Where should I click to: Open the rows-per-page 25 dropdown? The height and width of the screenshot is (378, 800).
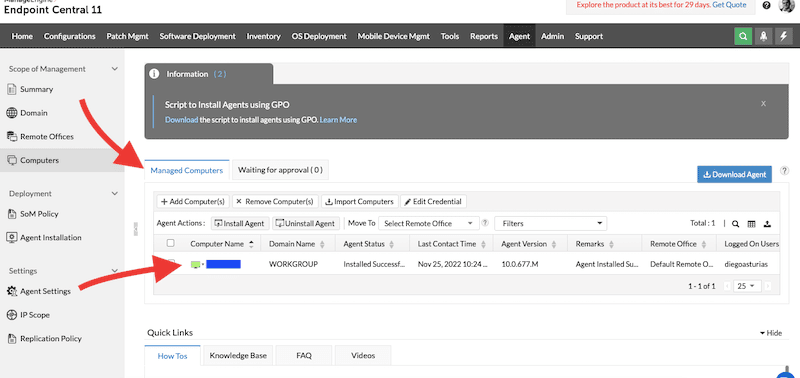747,286
